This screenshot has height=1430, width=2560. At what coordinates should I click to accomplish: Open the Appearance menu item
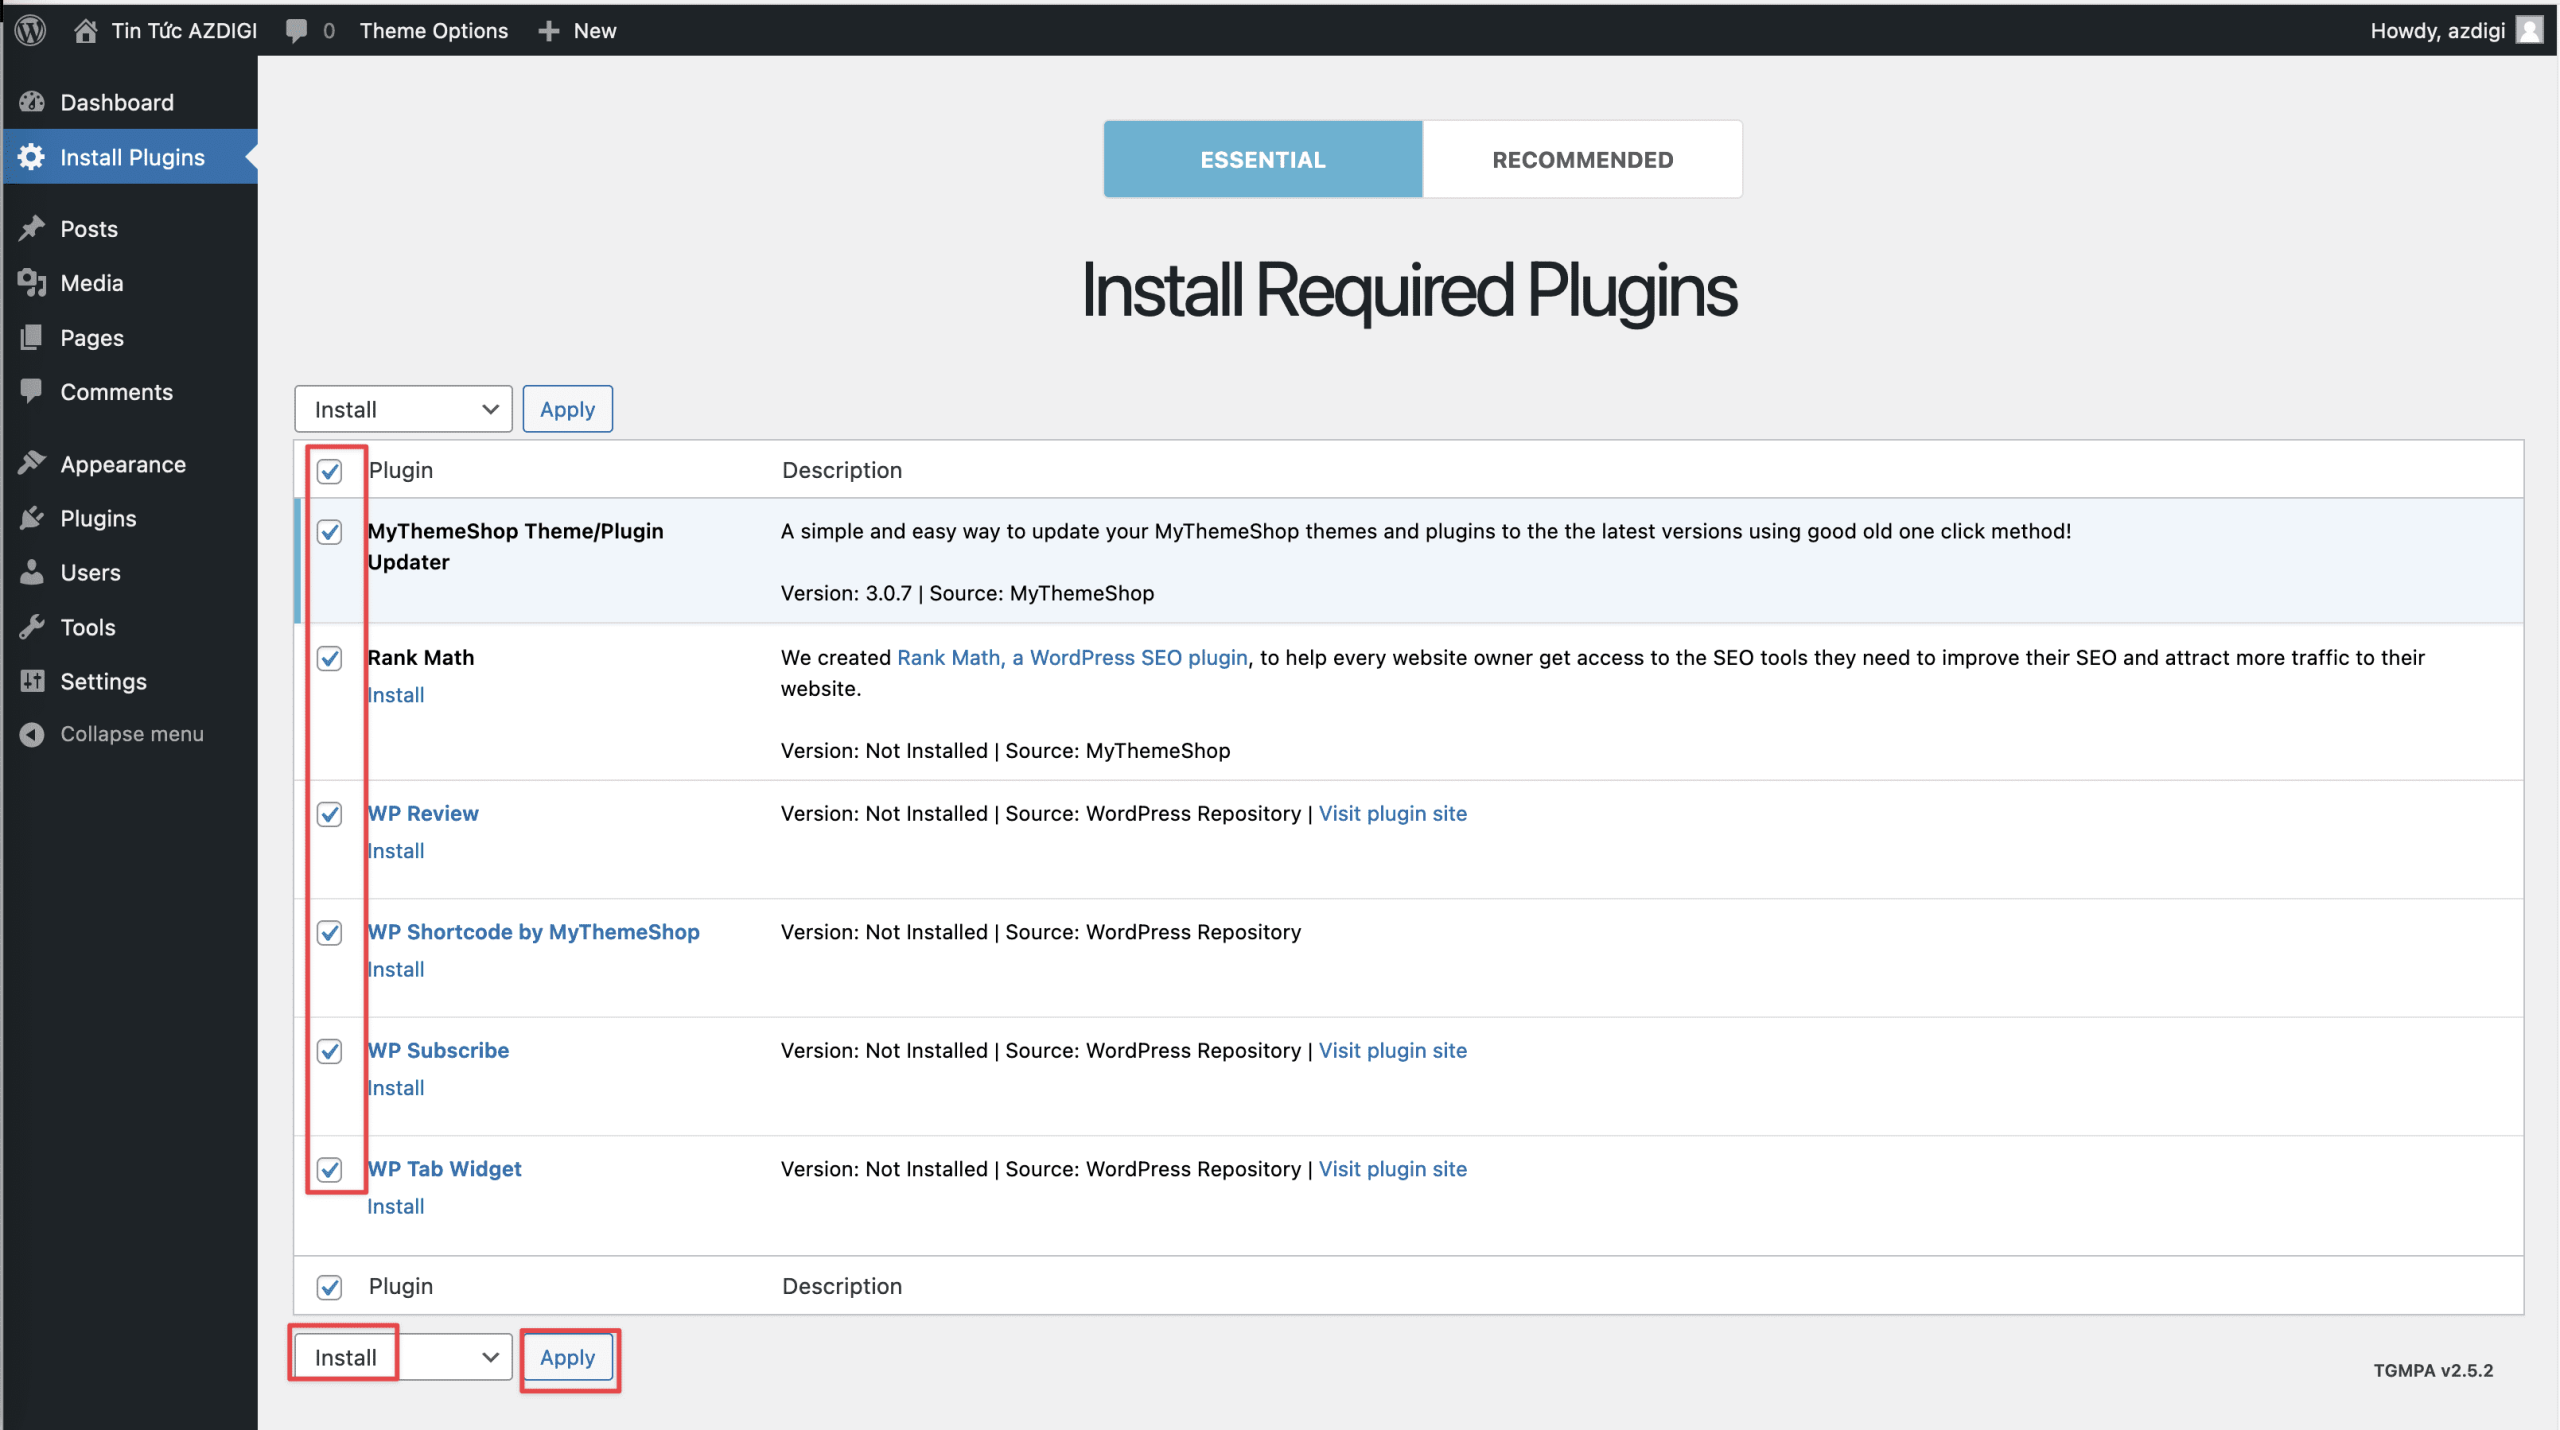tap(123, 464)
